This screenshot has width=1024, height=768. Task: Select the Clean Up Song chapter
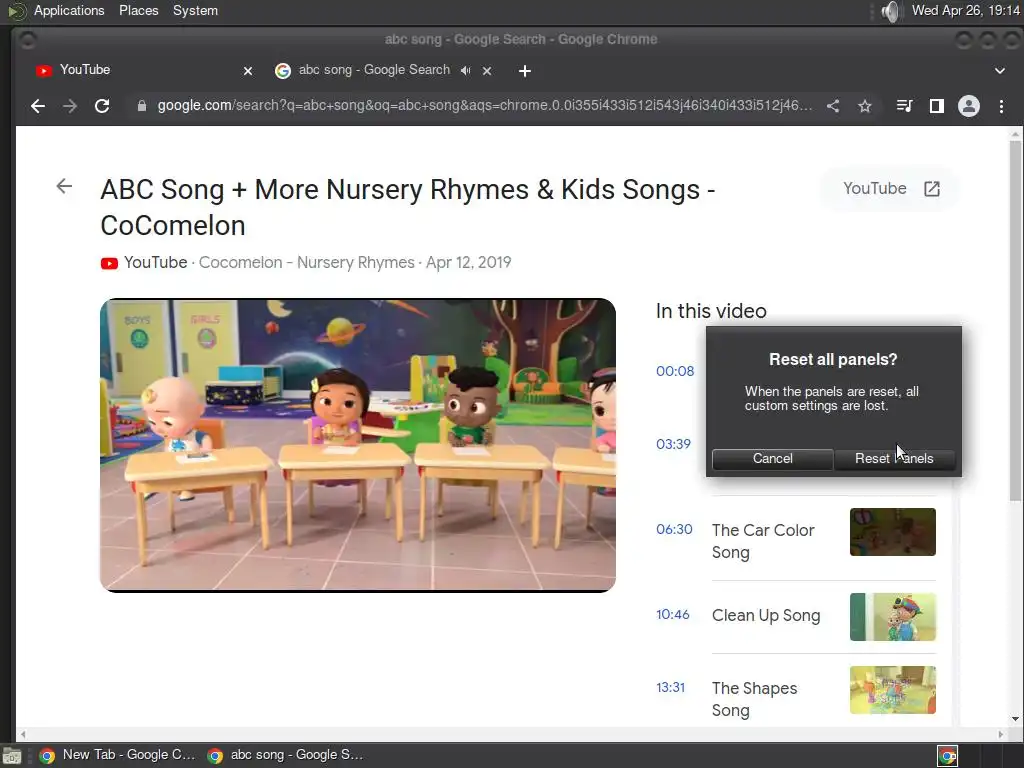point(766,615)
